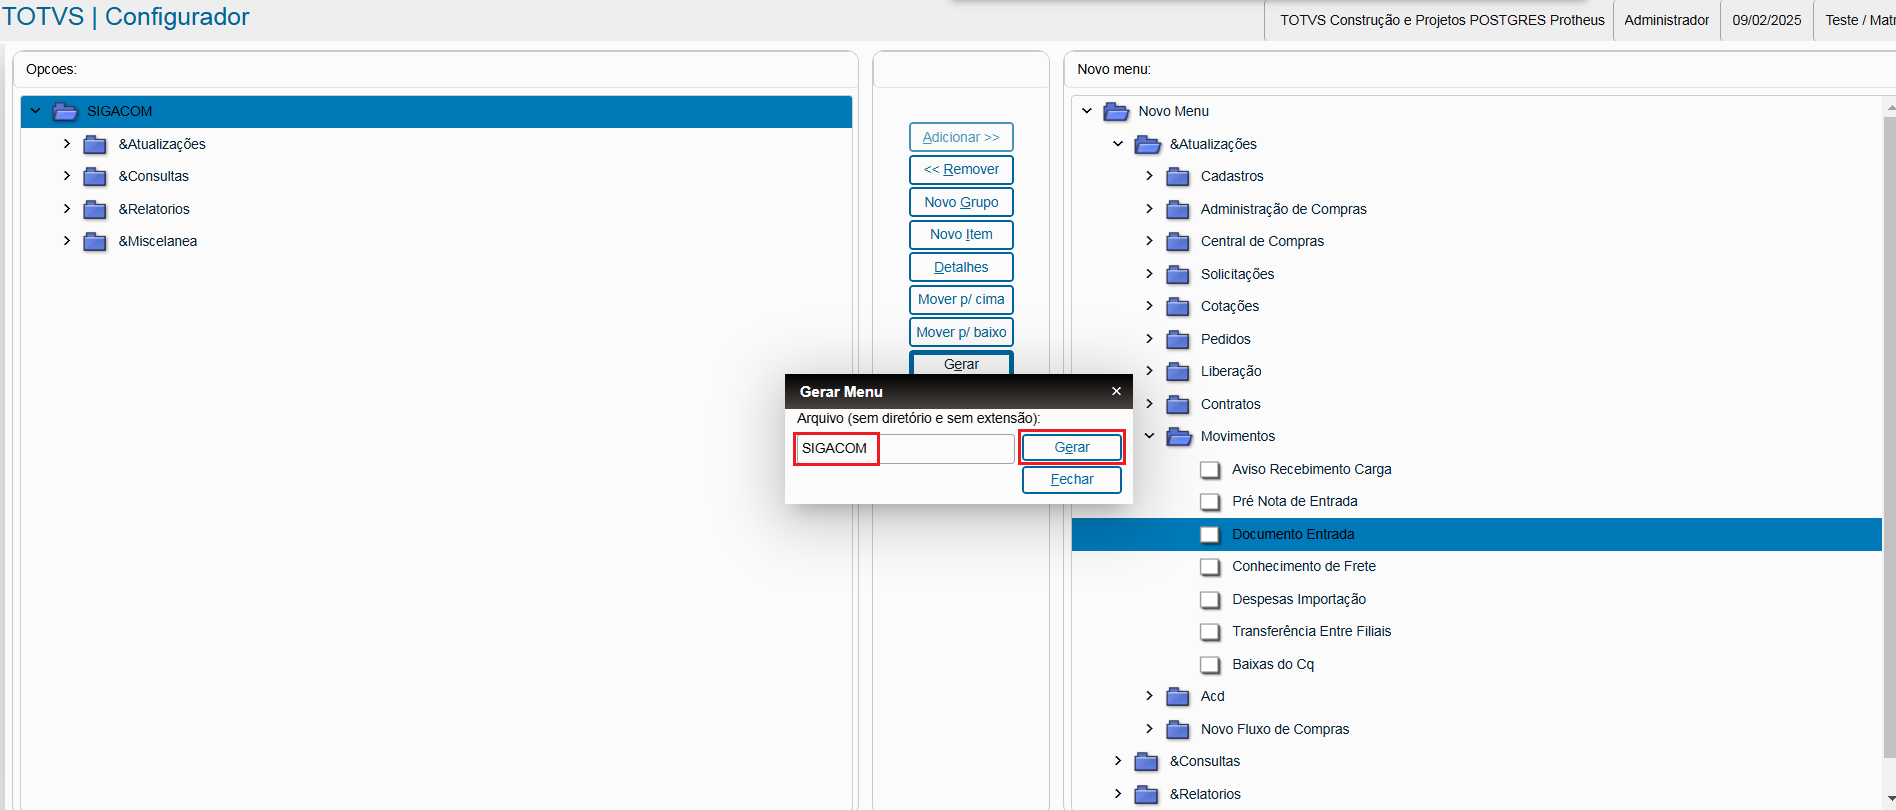Click the Administrador header entry
This screenshot has width=1896, height=810.
tap(1666, 20)
